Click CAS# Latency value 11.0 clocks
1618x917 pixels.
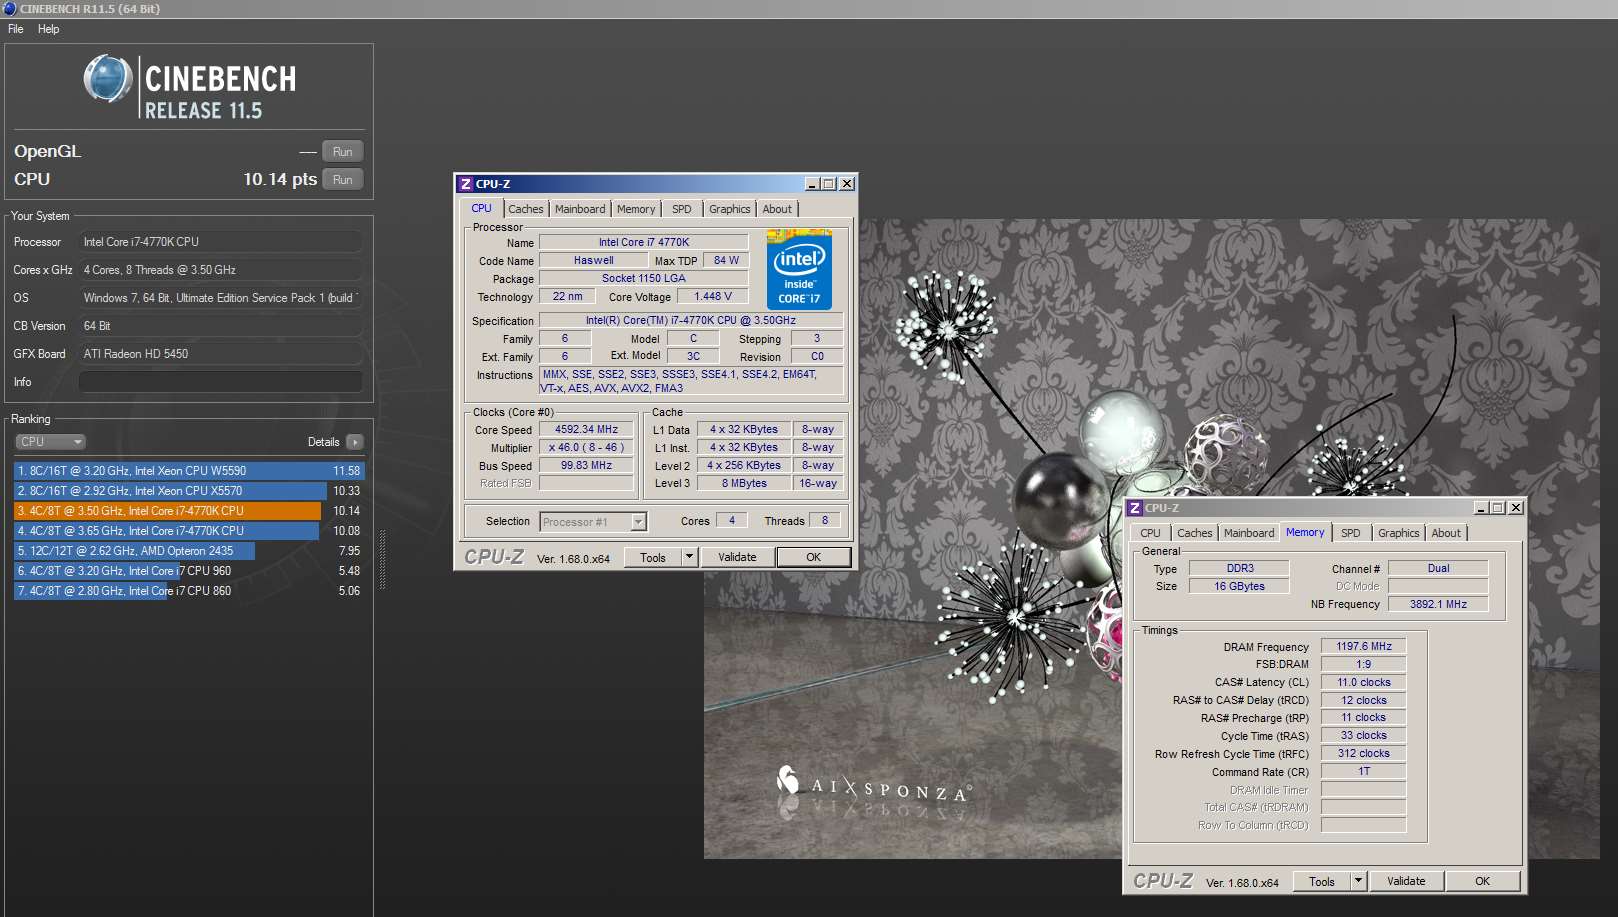pos(1364,683)
